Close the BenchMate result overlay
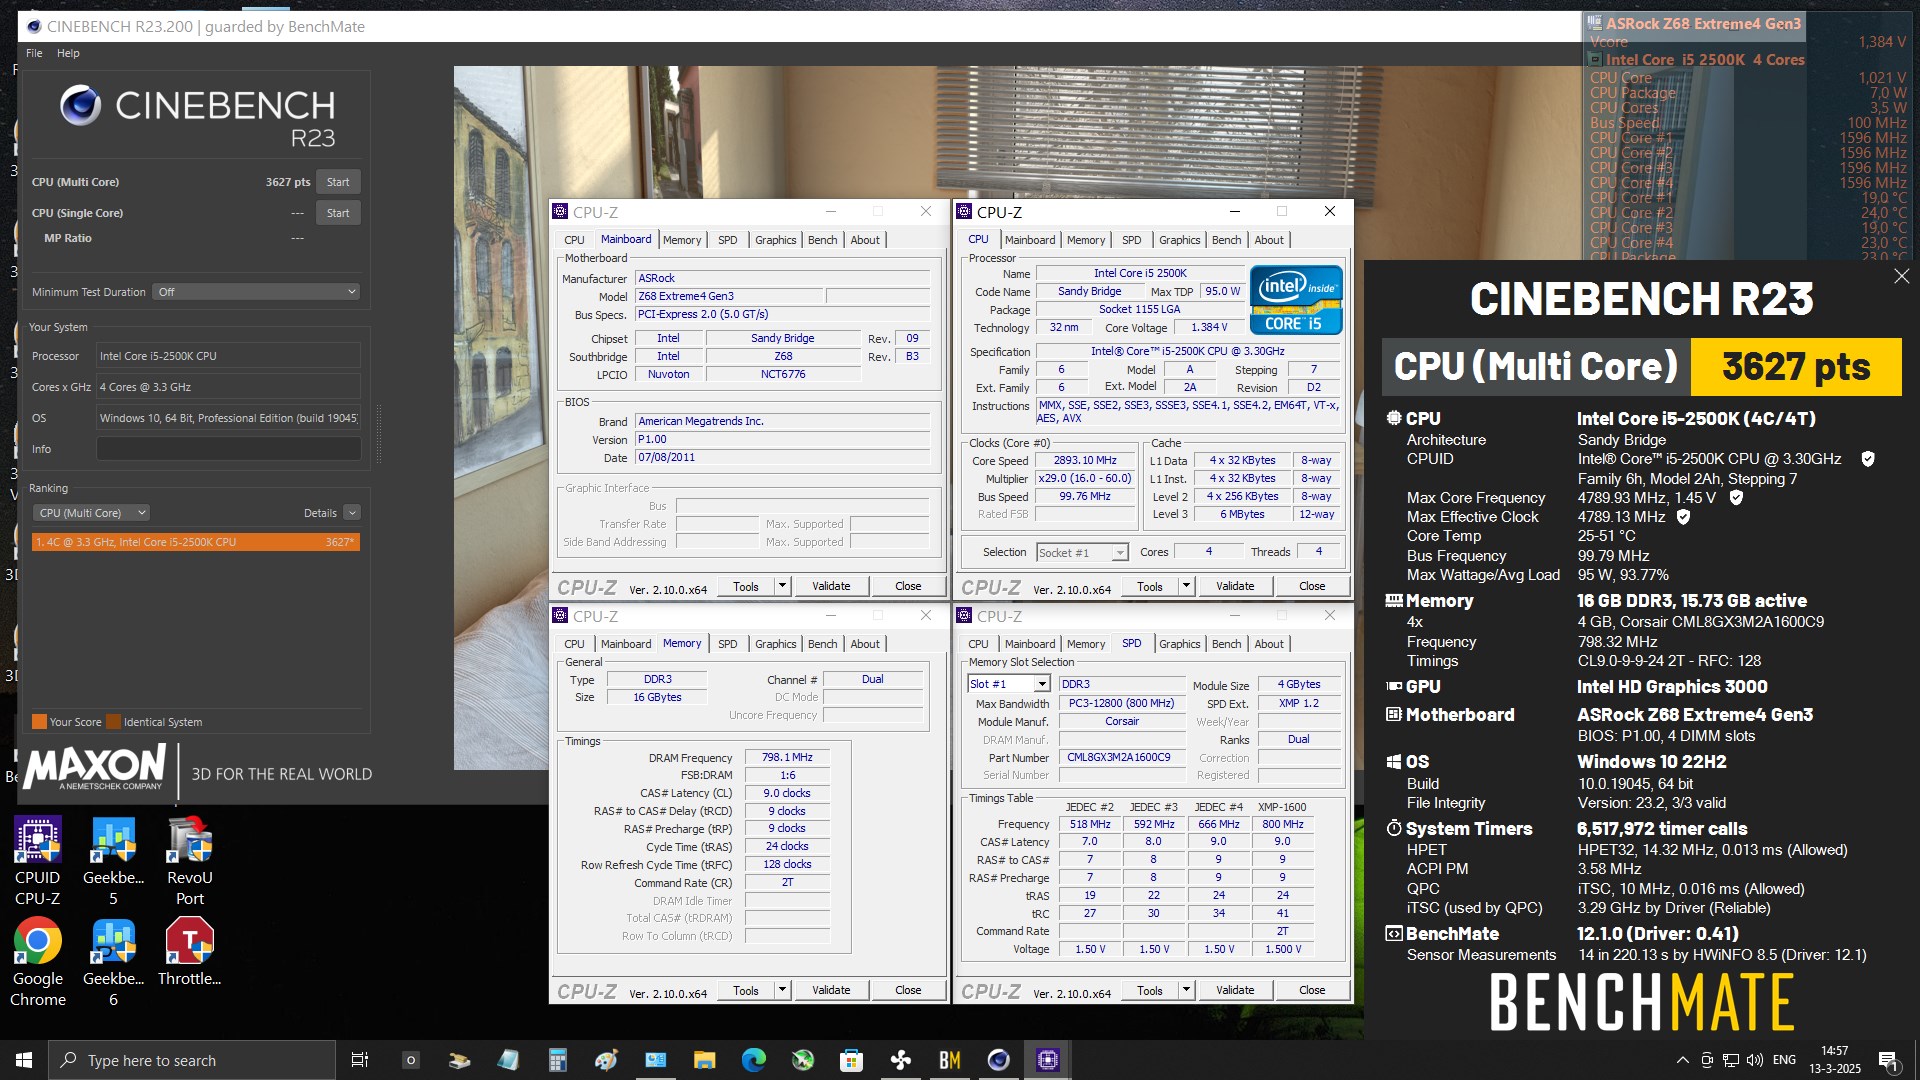Screen dimensions: 1920x1080 coord(1901,276)
